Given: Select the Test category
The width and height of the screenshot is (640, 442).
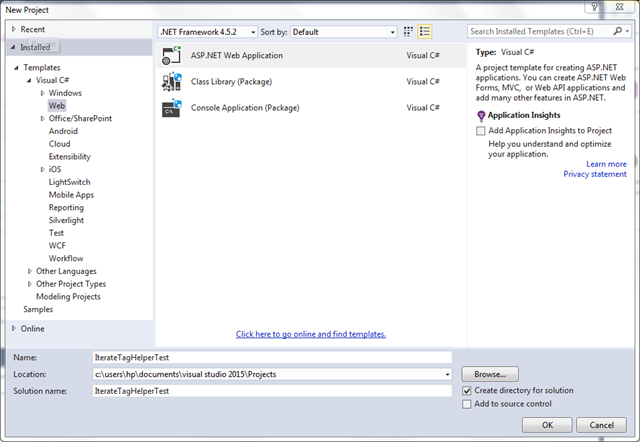Looking at the screenshot, I should coord(56,233).
